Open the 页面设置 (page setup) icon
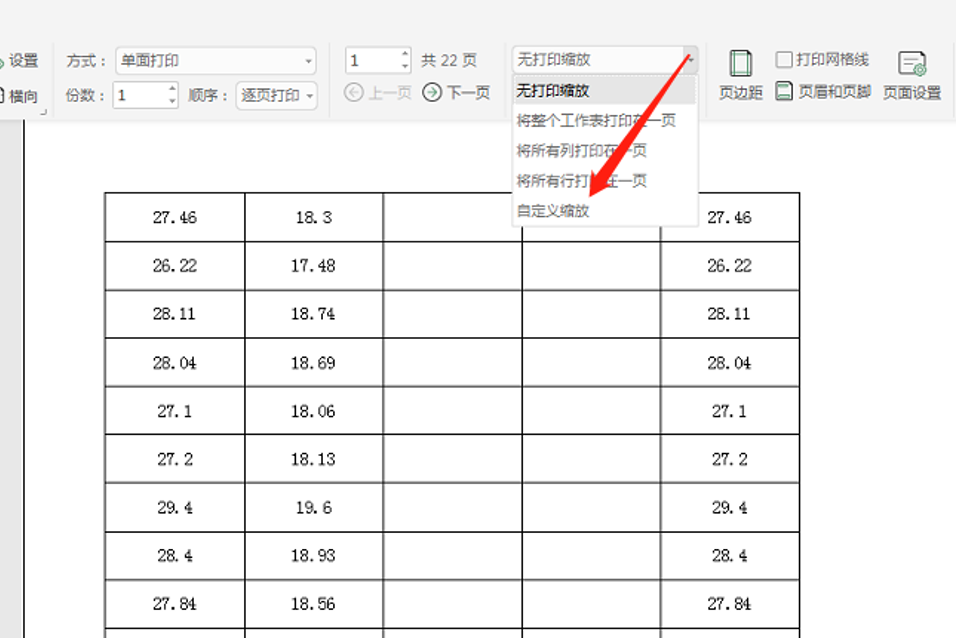This screenshot has height=638, width=957. tap(911, 72)
